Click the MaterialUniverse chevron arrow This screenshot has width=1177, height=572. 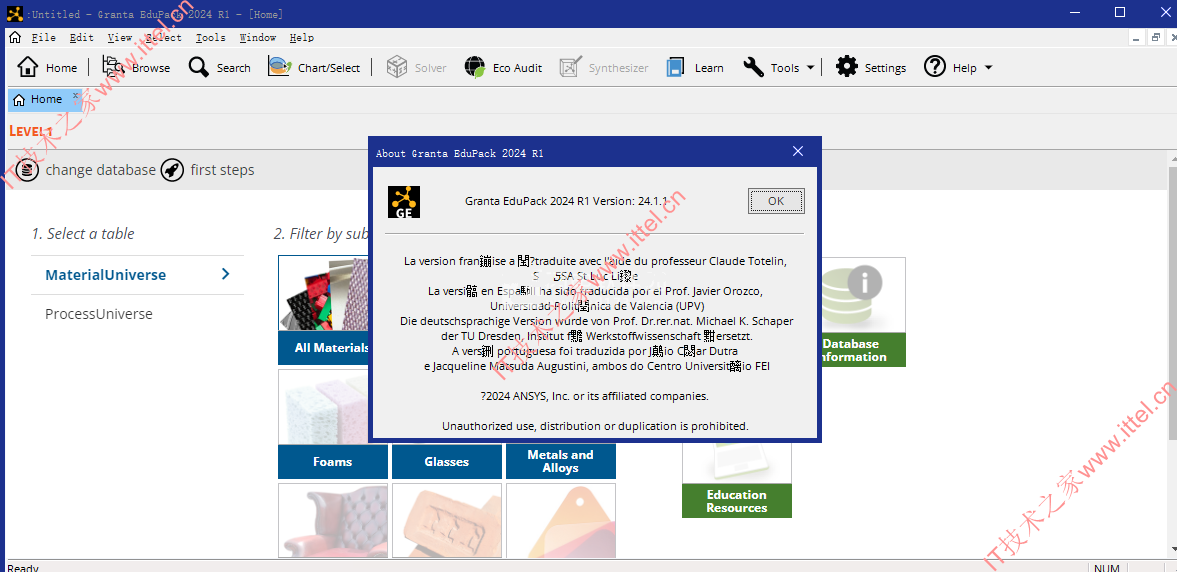coord(225,274)
